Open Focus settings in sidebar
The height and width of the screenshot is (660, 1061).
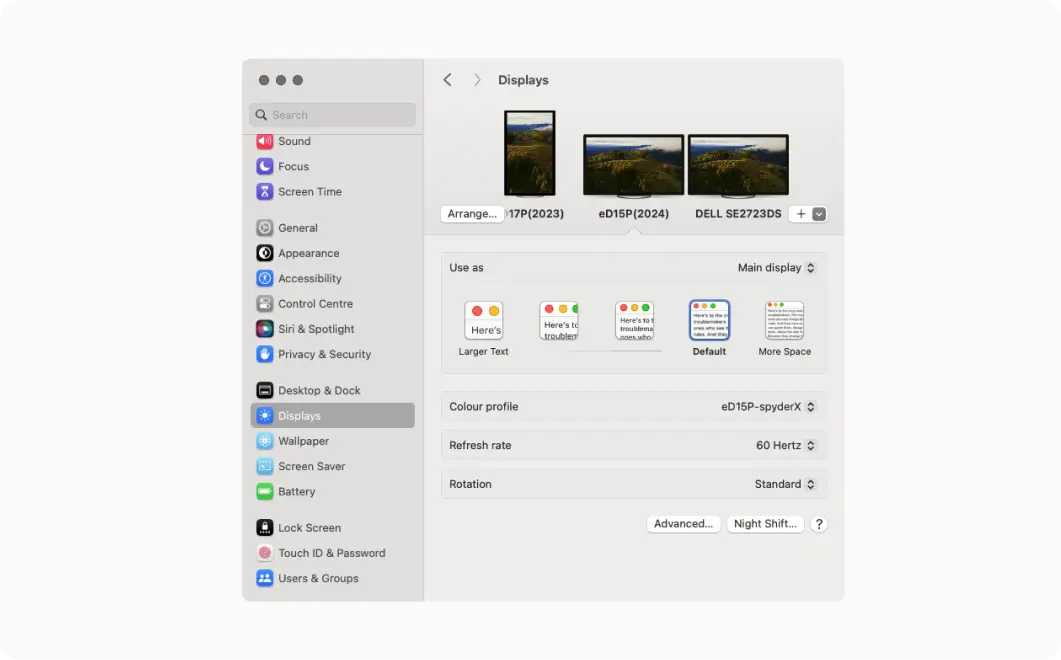pyautogui.click(x=332, y=166)
